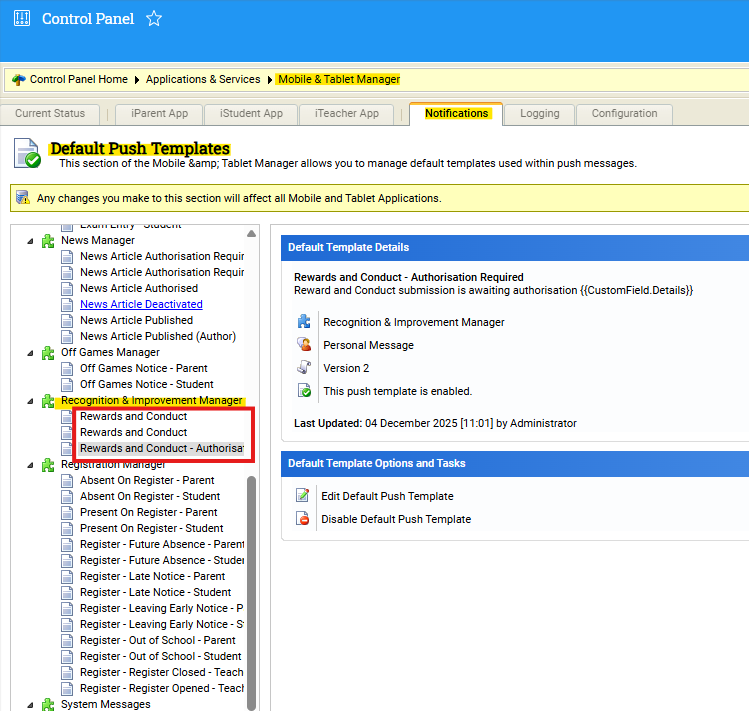
Task: Click the push template enabled status icon
Action: tap(304, 390)
